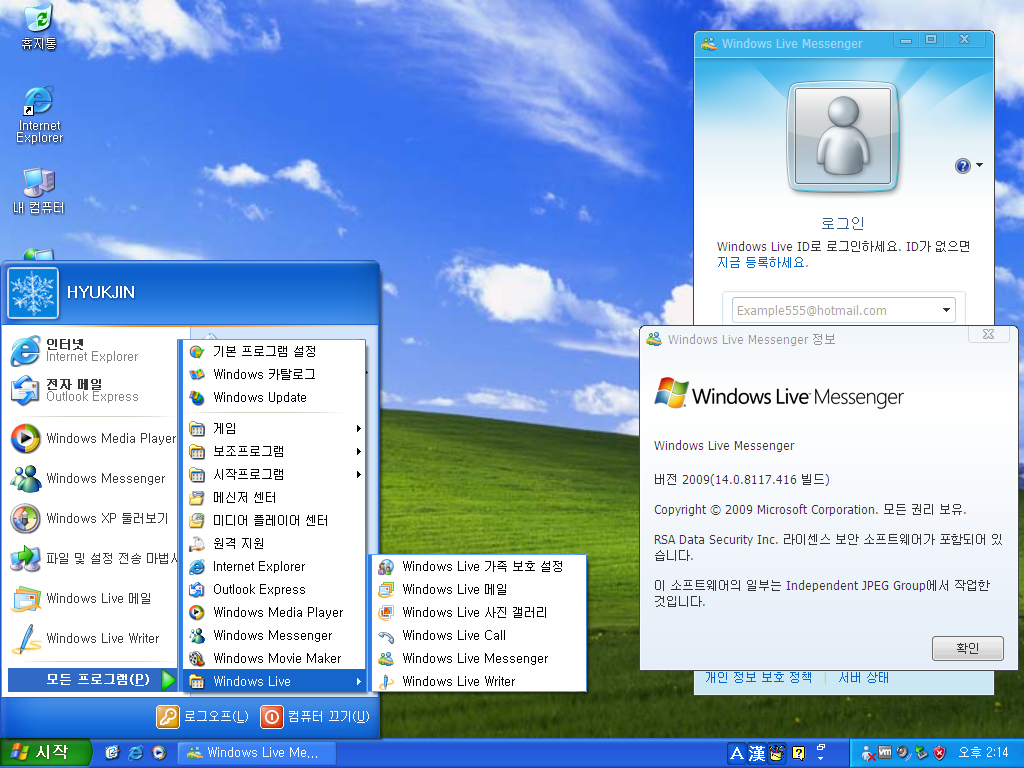Open Windows Media Player in All Programs list

tap(274, 612)
